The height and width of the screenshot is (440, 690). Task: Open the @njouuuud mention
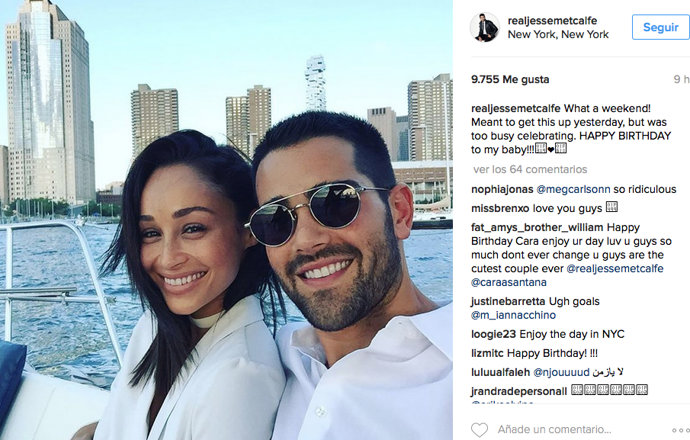pyautogui.click(x=561, y=373)
